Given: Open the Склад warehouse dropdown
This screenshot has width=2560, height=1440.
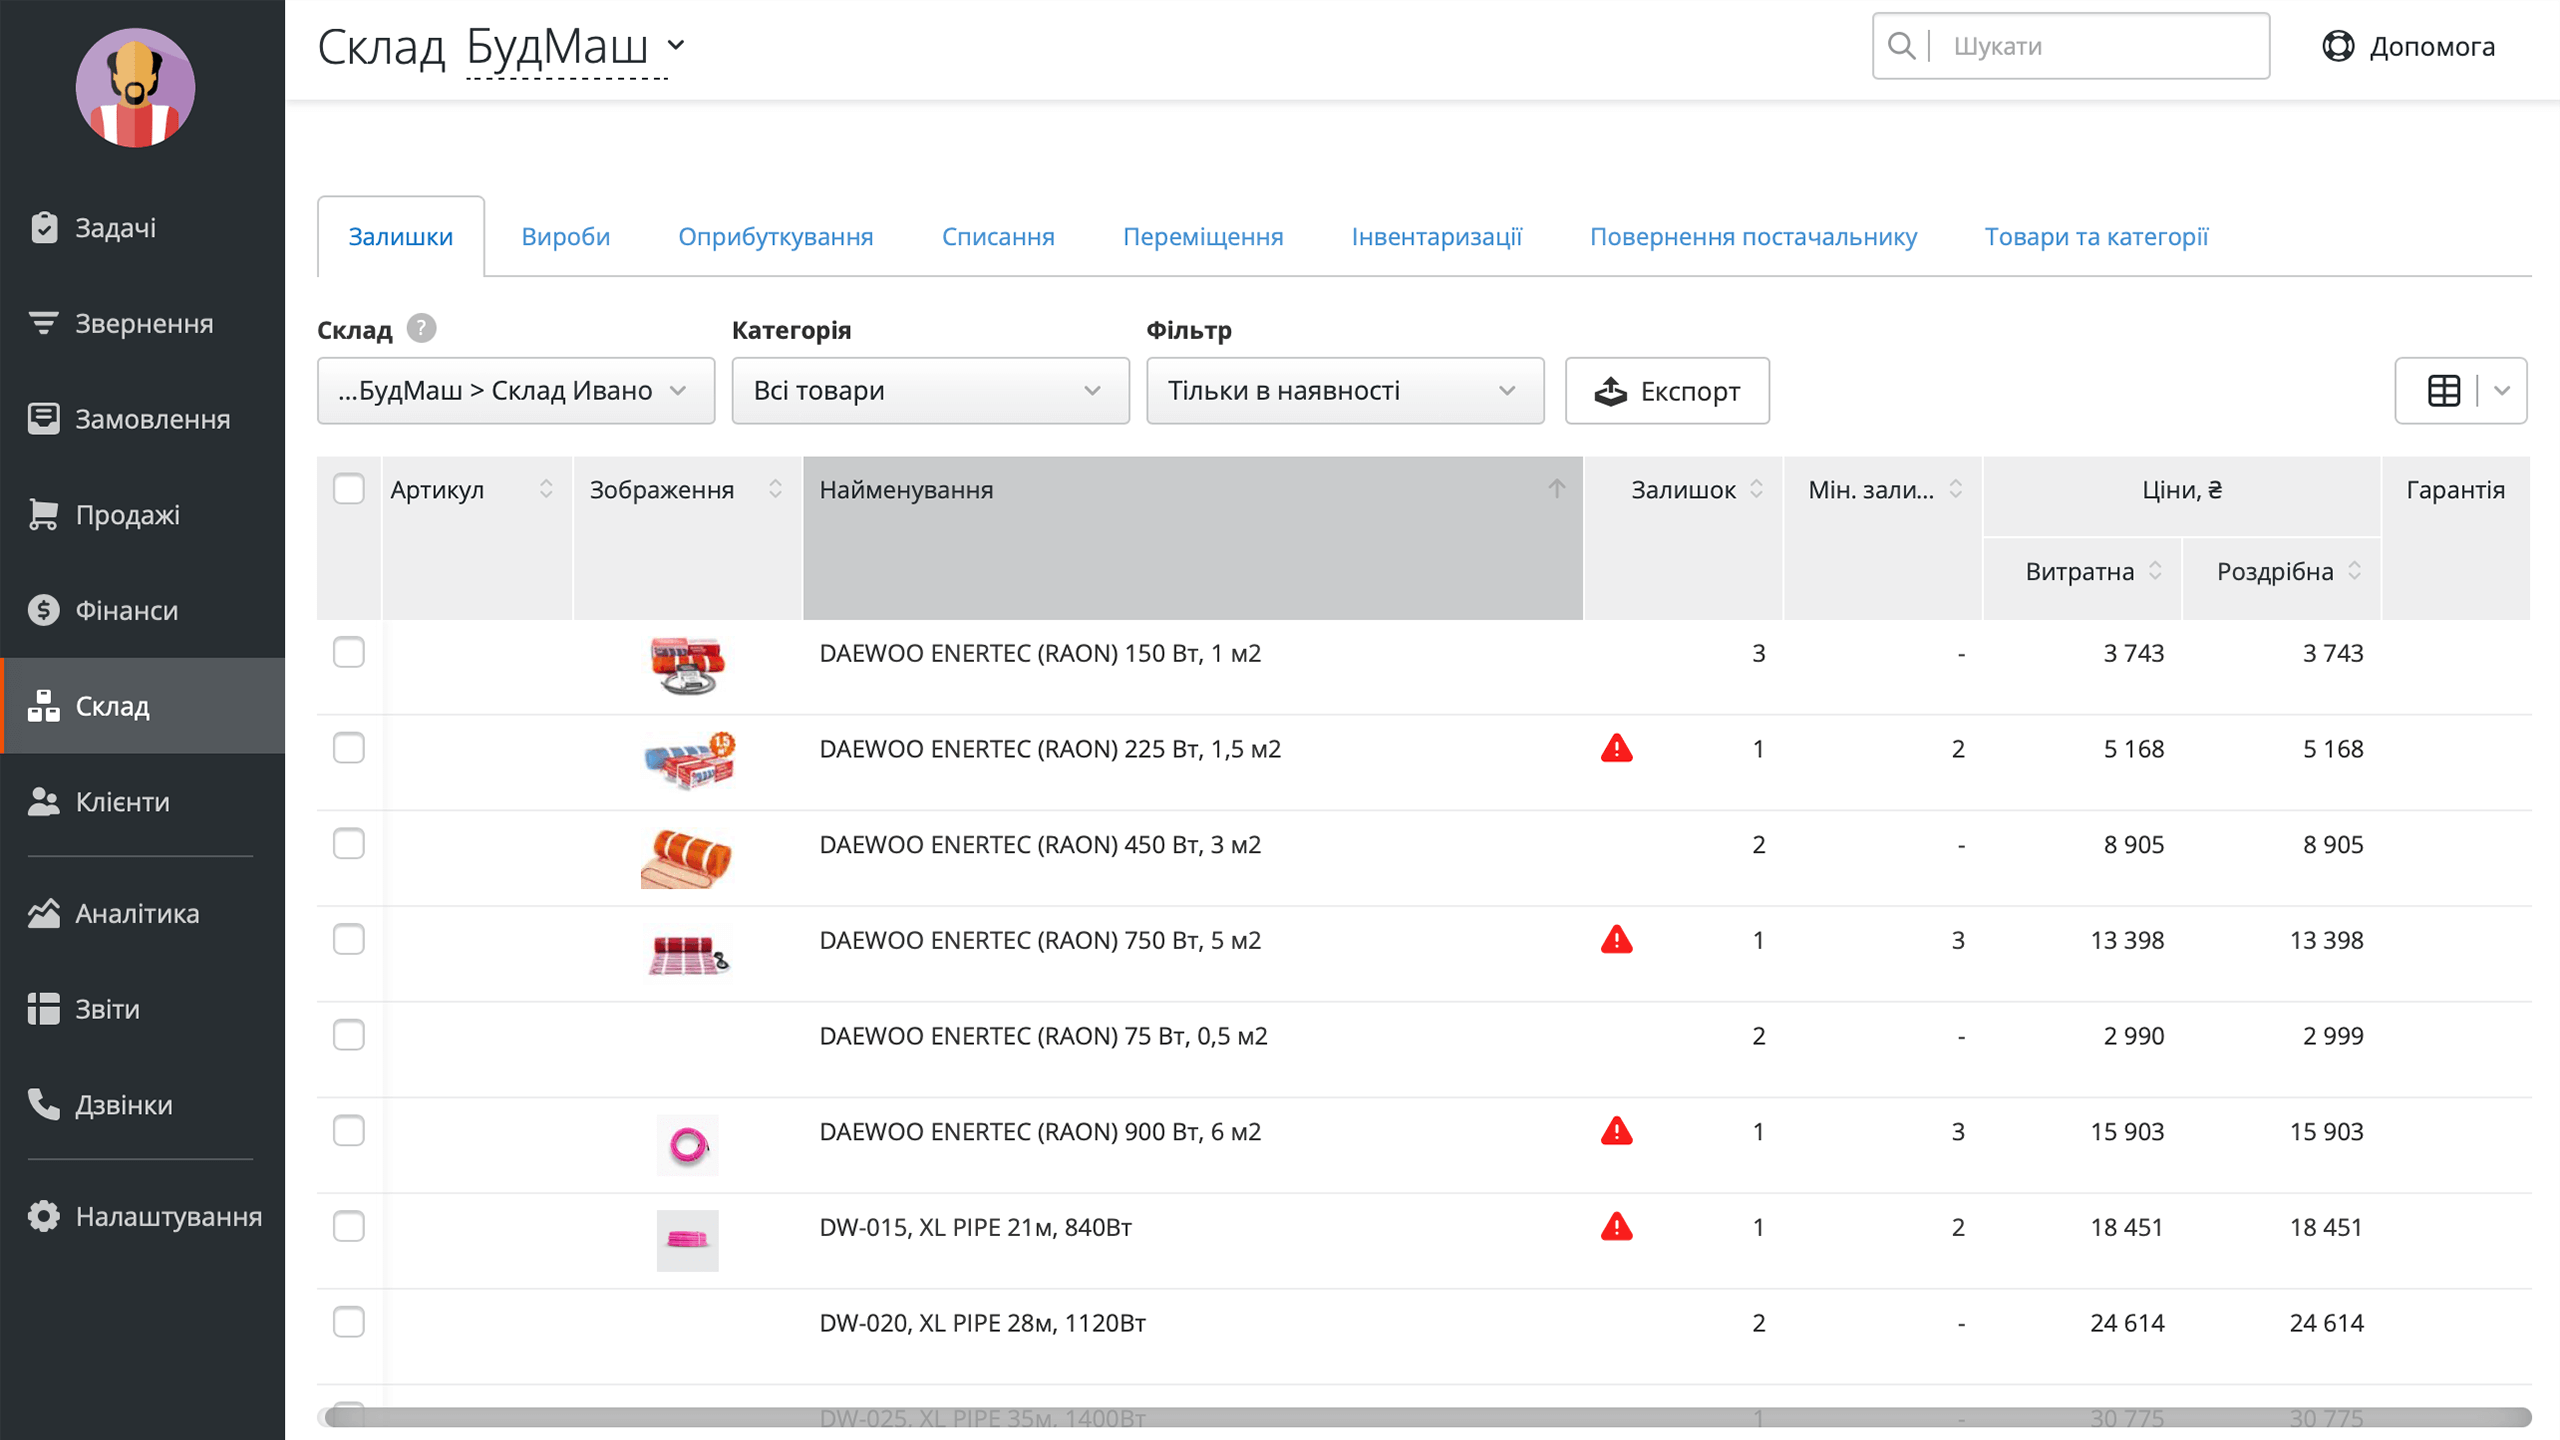Looking at the screenshot, I should (516, 391).
